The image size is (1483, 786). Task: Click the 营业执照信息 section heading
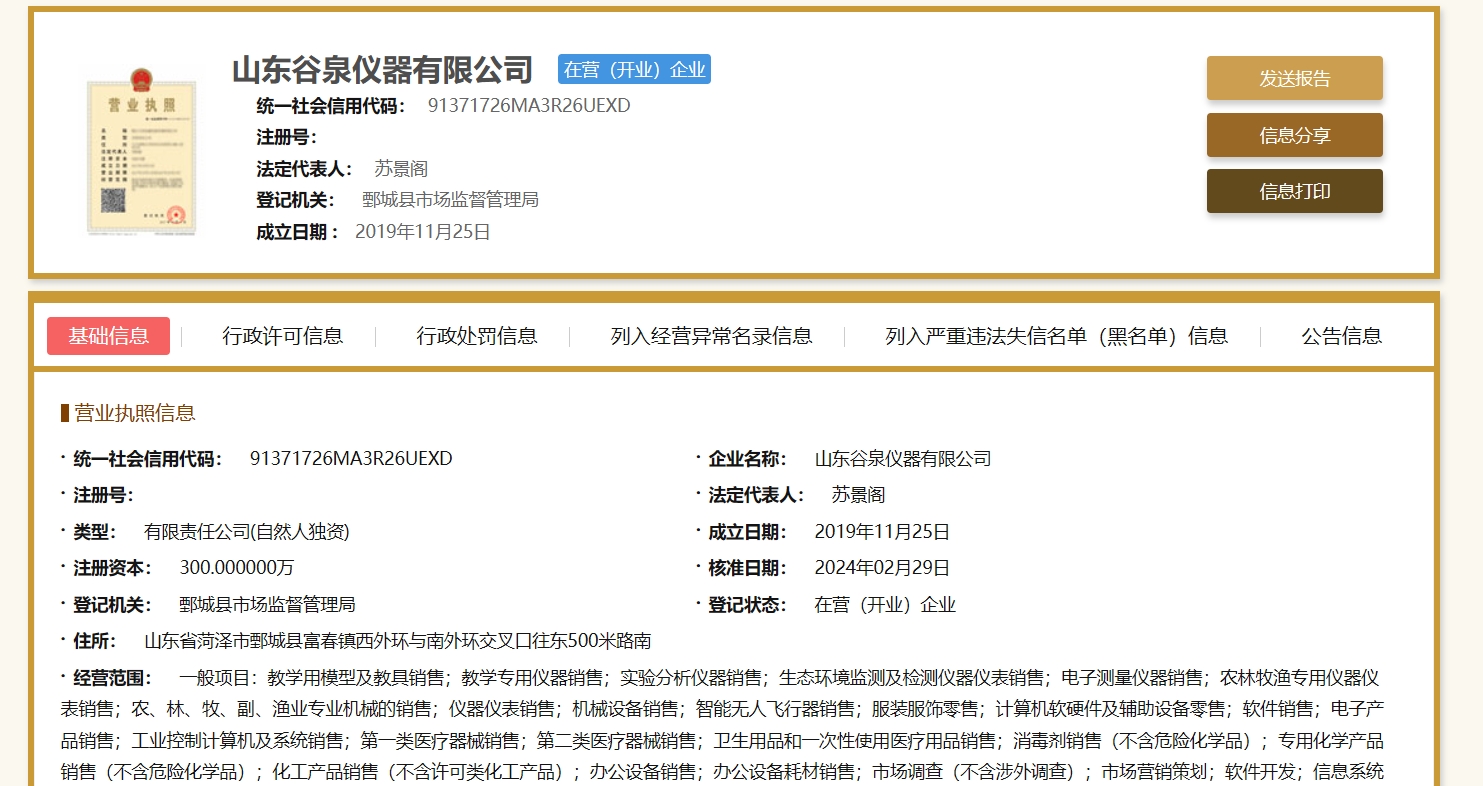(x=135, y=413)
